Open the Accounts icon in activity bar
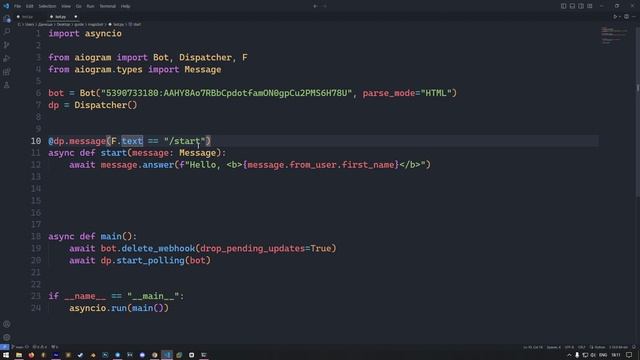The image size is (640, 360). coord(7,324)
